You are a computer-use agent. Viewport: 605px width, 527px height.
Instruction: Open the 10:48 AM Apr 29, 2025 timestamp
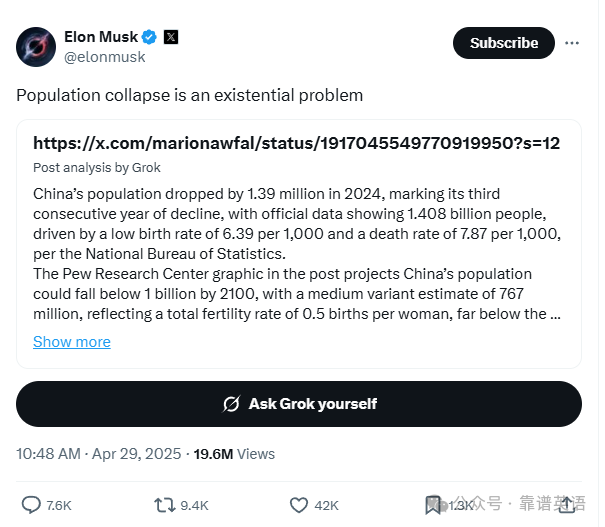click(x=98, y=454)
